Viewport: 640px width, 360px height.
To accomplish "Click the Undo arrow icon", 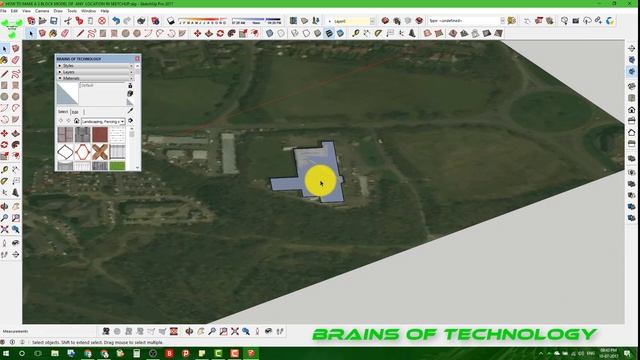I will [x=116, y=21].
